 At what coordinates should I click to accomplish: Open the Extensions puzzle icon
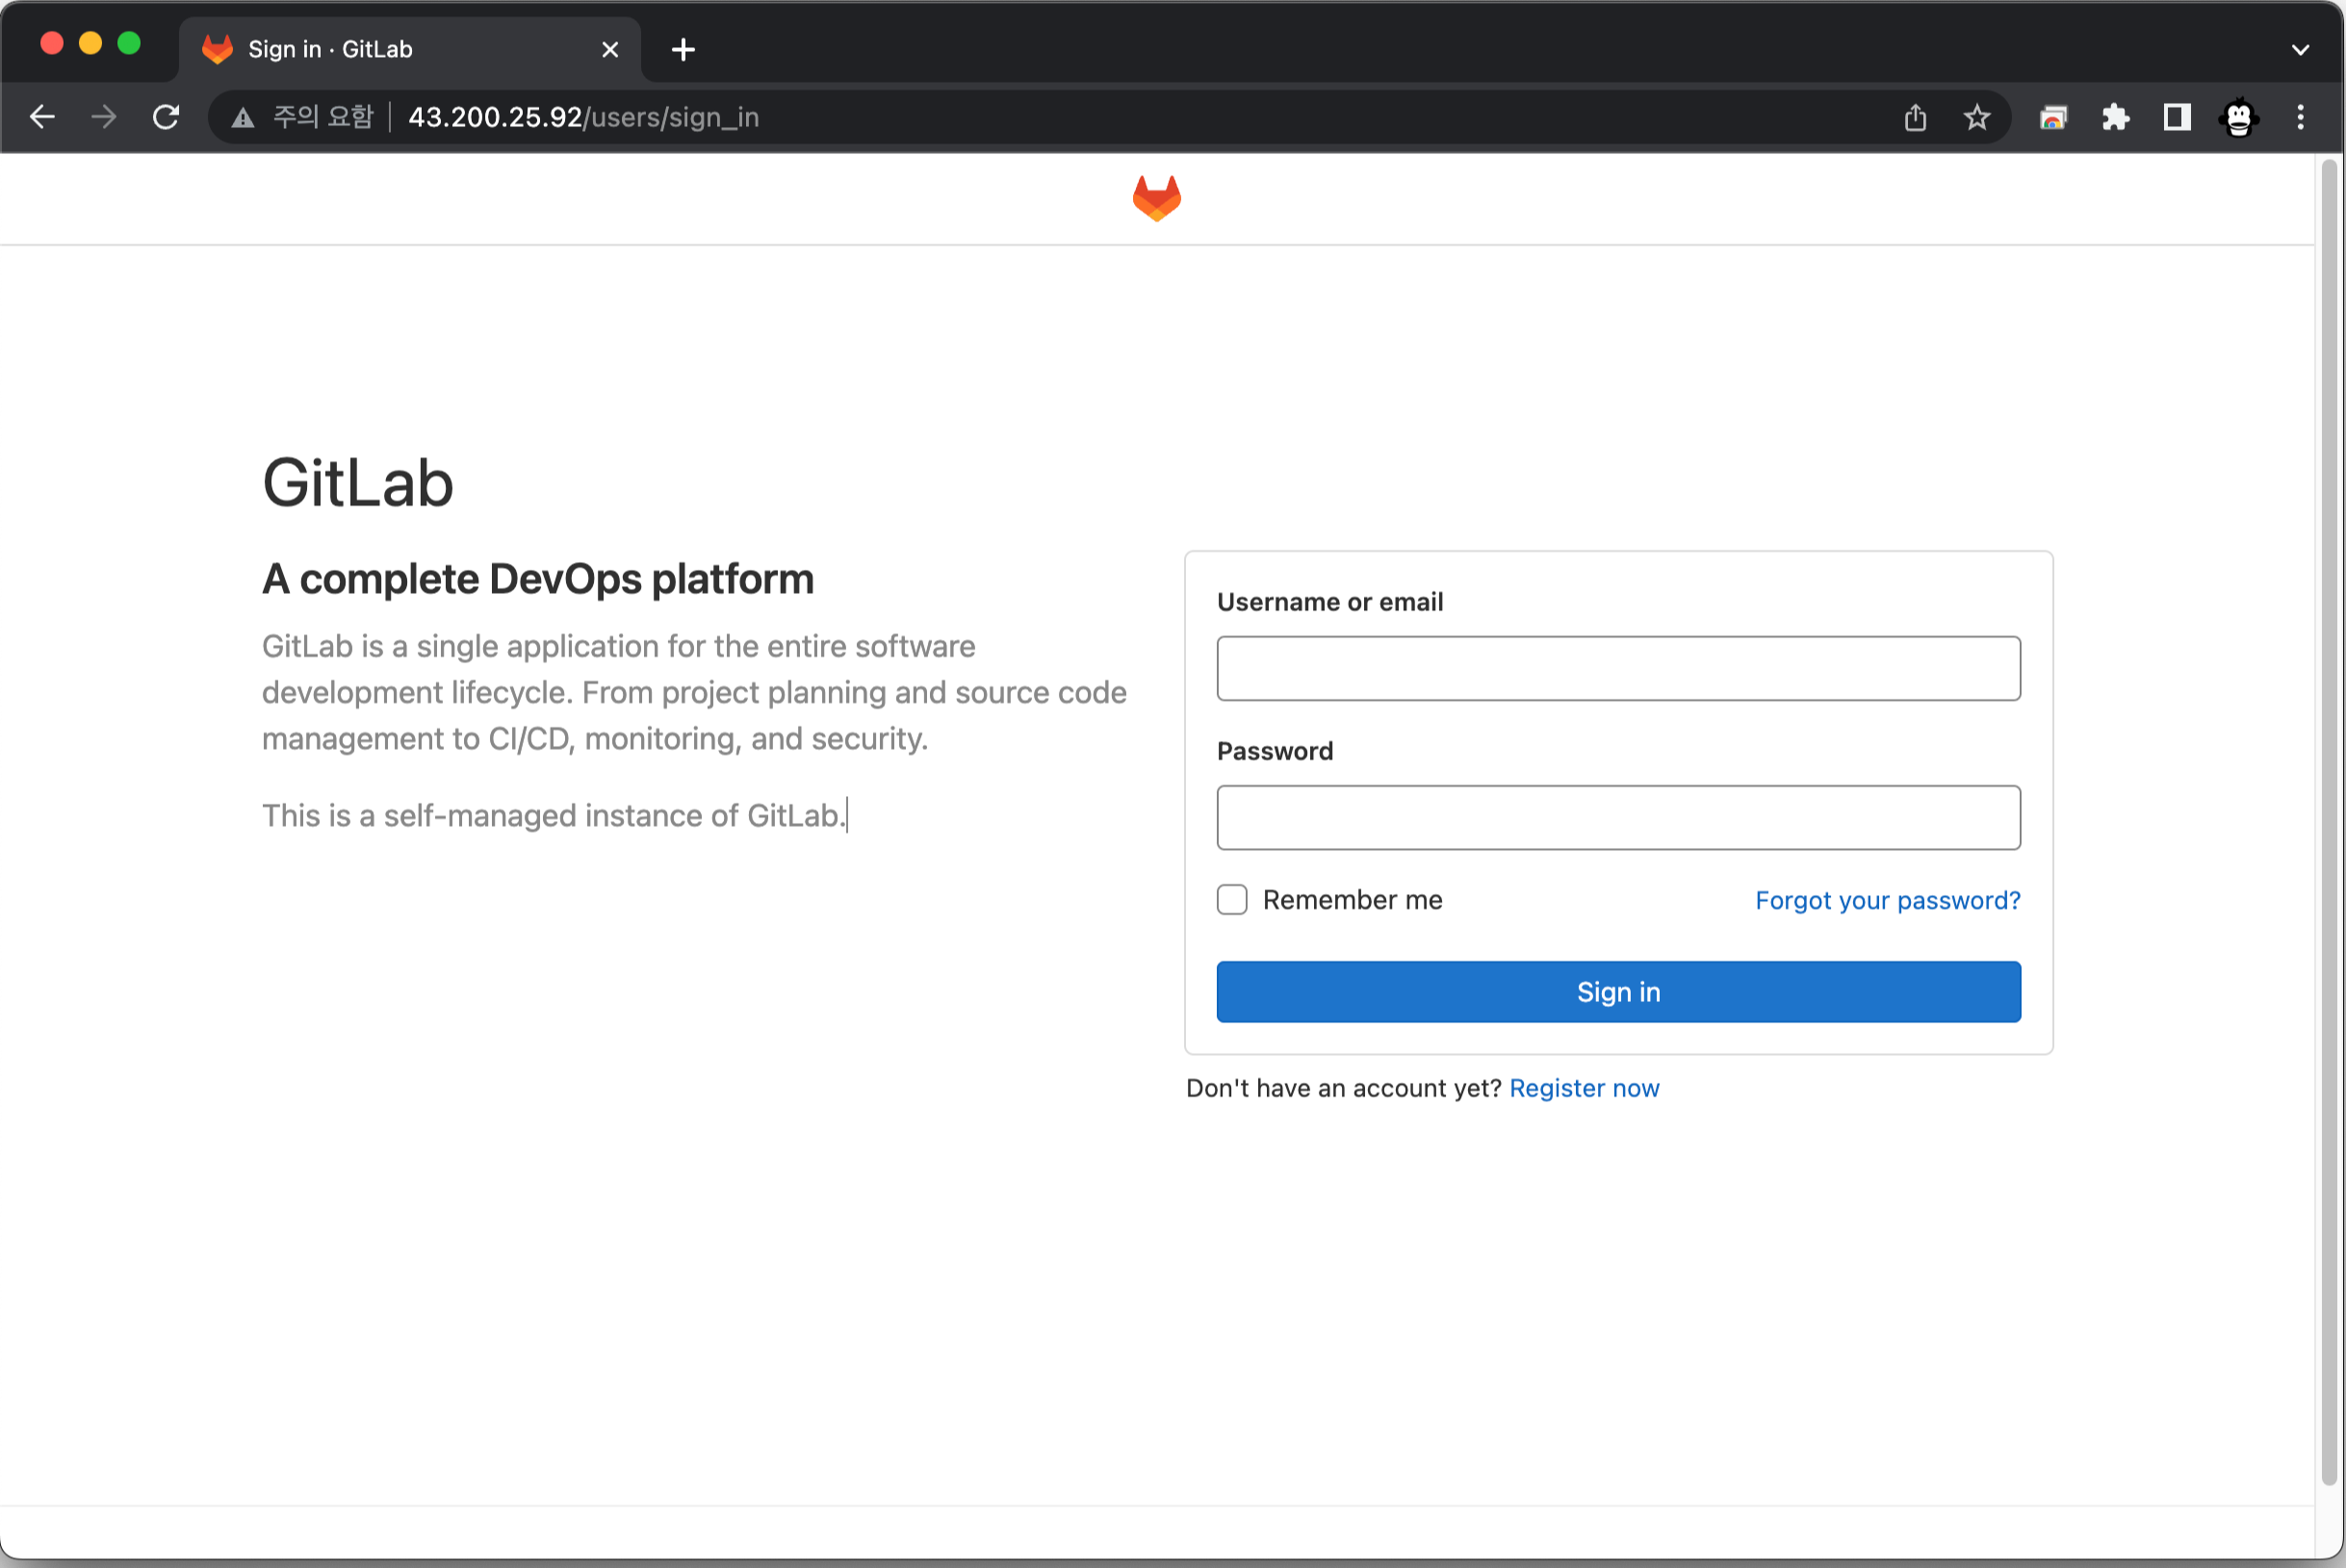coord(2115,118)
